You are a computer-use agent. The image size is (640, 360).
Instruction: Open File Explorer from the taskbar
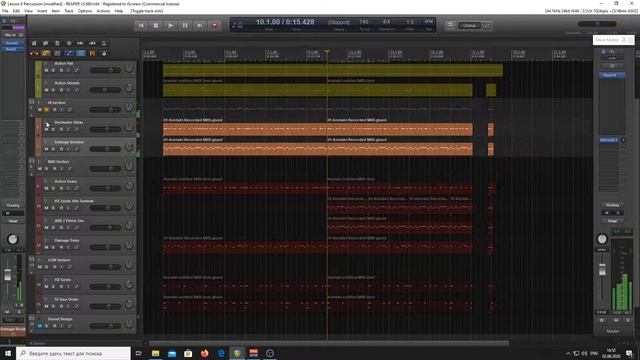[x=156, y=353]
